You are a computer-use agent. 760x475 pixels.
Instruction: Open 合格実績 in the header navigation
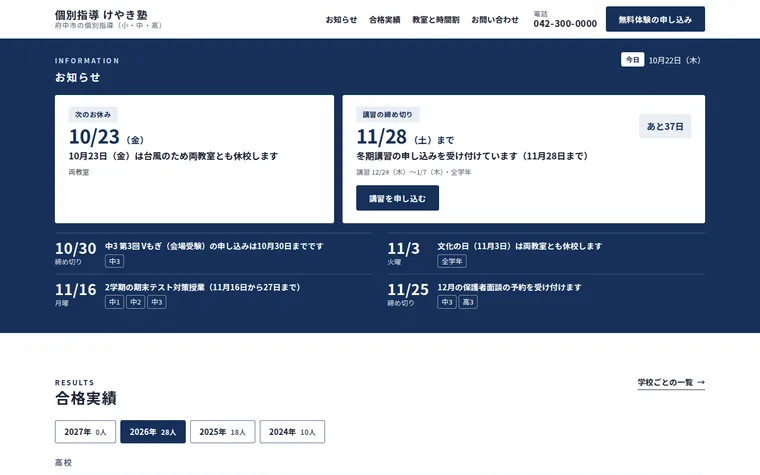384,20
